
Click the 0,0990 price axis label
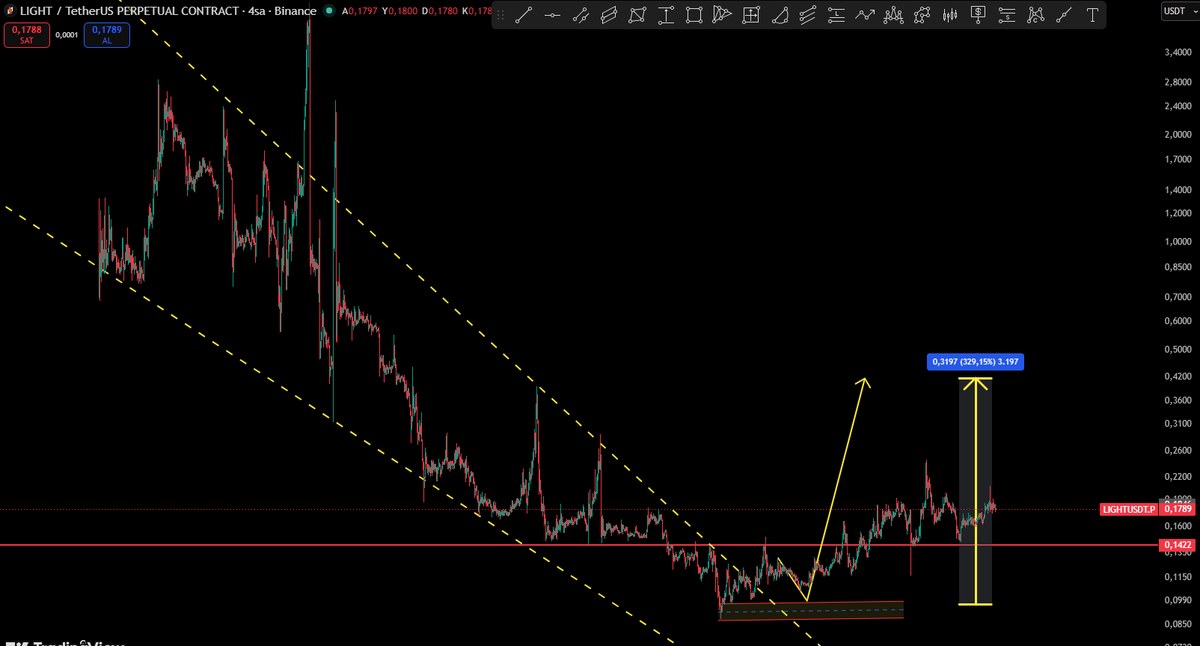(1176, 600)
